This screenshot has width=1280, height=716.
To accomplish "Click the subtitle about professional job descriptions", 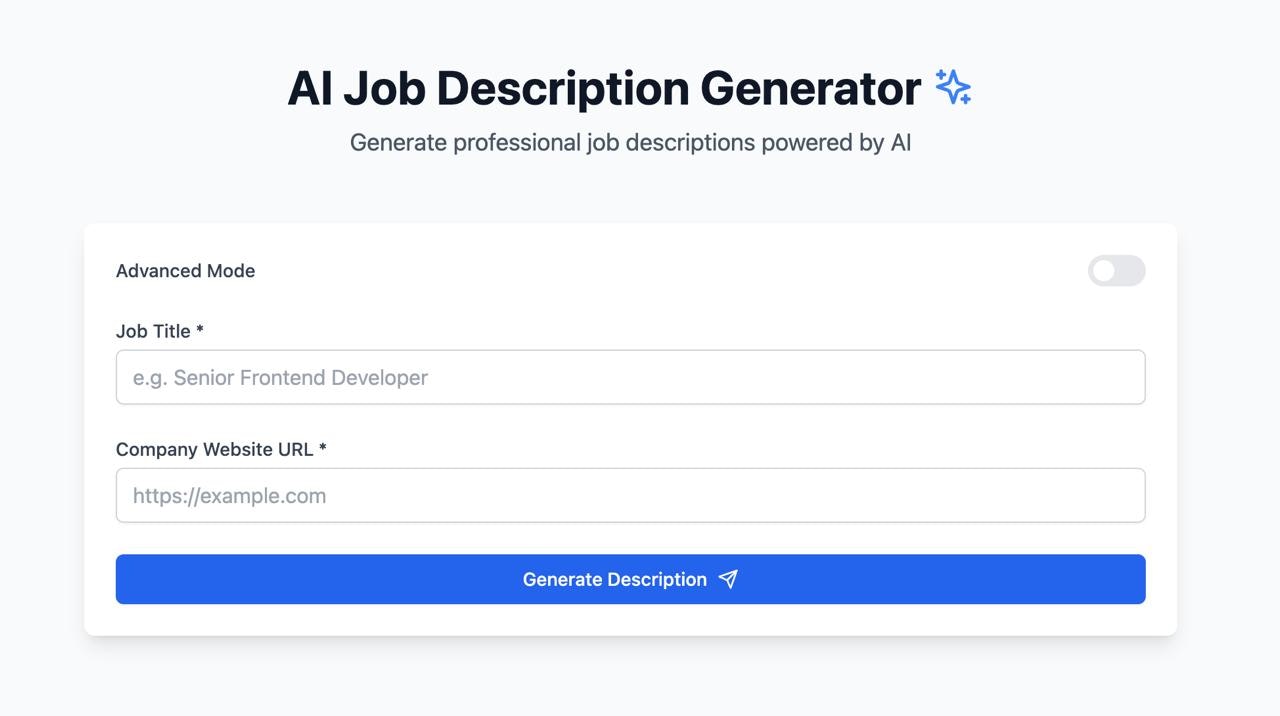I will pos(630,142).
